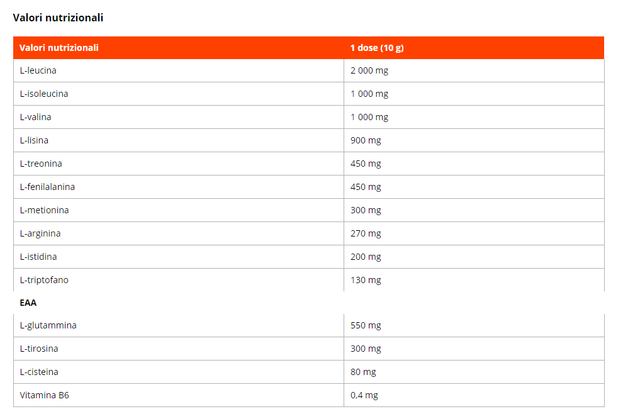Viewport: 640px width, 419px height.
Task: Click the L-fenilalanina row label
Action: point(47,187)
